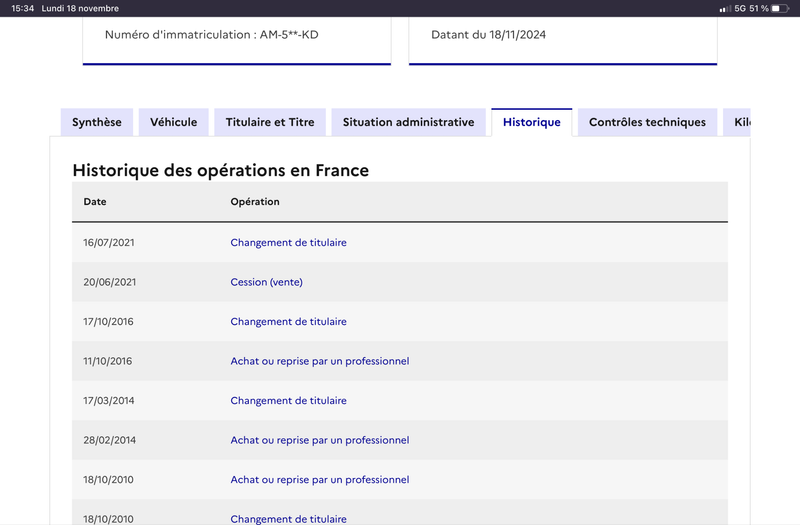The height and width of the screenshot is (525, 800).
Task: Select the date 20/06/2021
Action: [x=110, y=282]
